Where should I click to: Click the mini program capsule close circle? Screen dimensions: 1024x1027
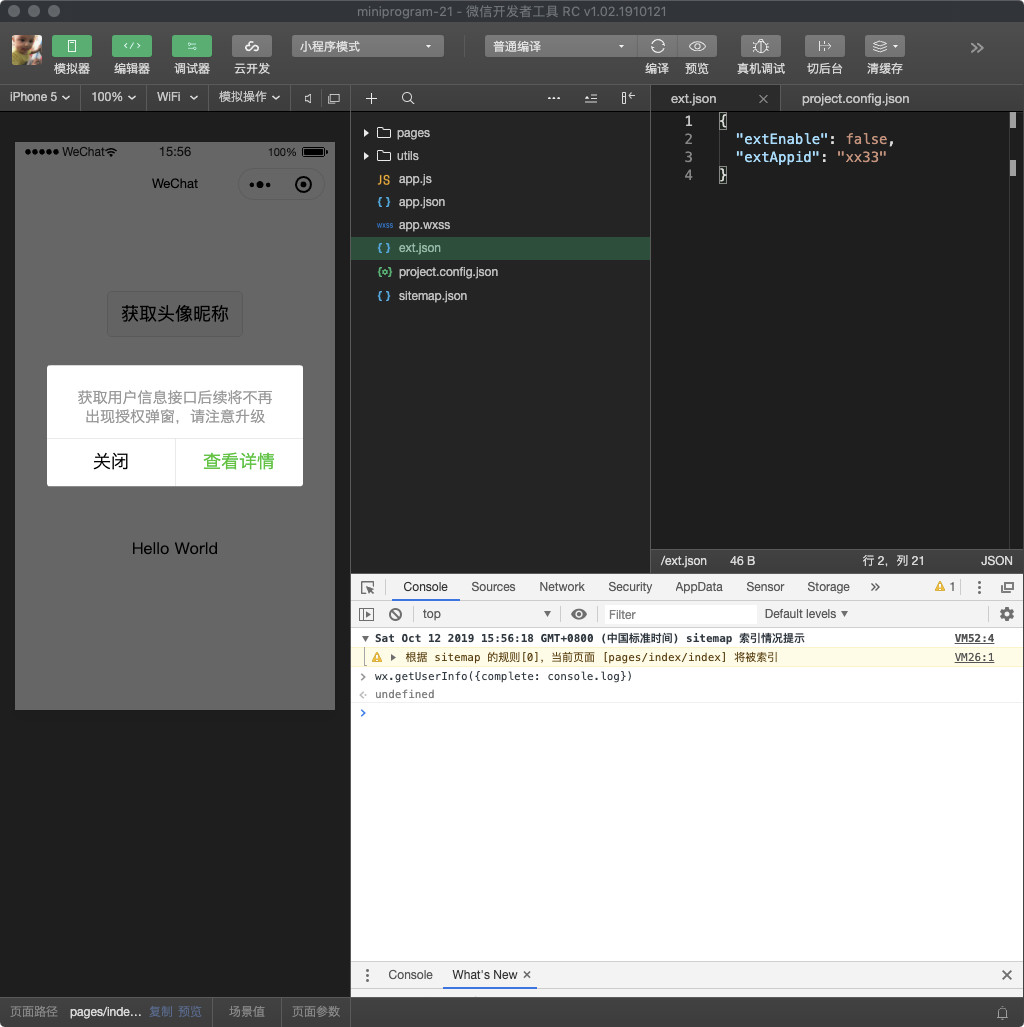[x=303, y=185]
